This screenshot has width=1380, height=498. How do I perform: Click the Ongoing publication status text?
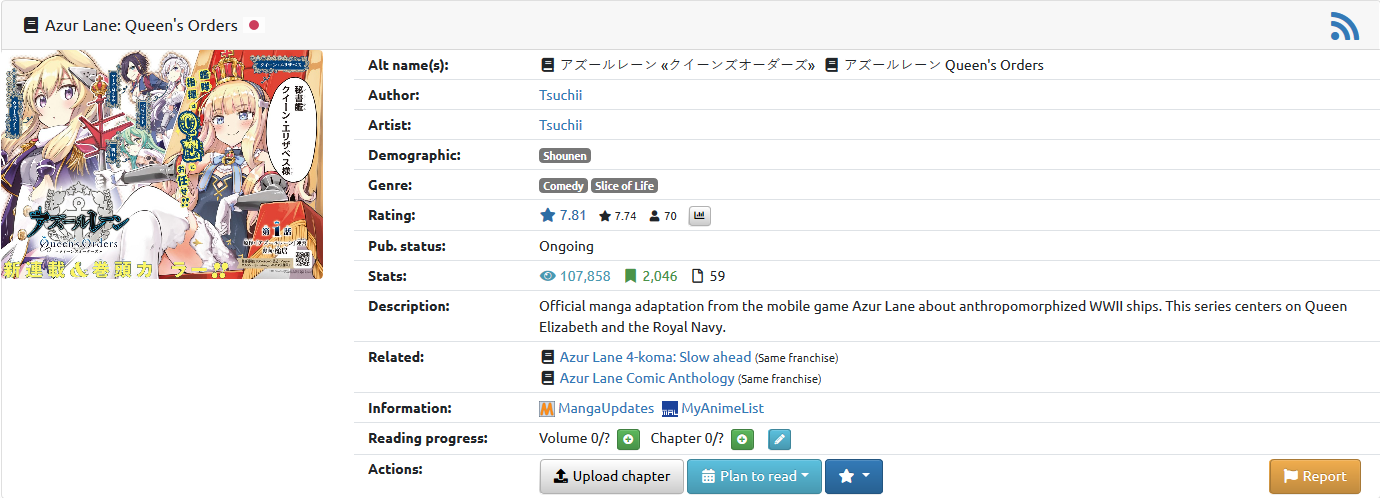566,247
